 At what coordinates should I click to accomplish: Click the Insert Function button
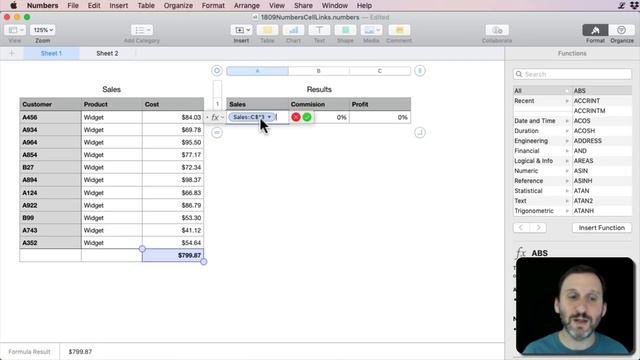point(602,228)
